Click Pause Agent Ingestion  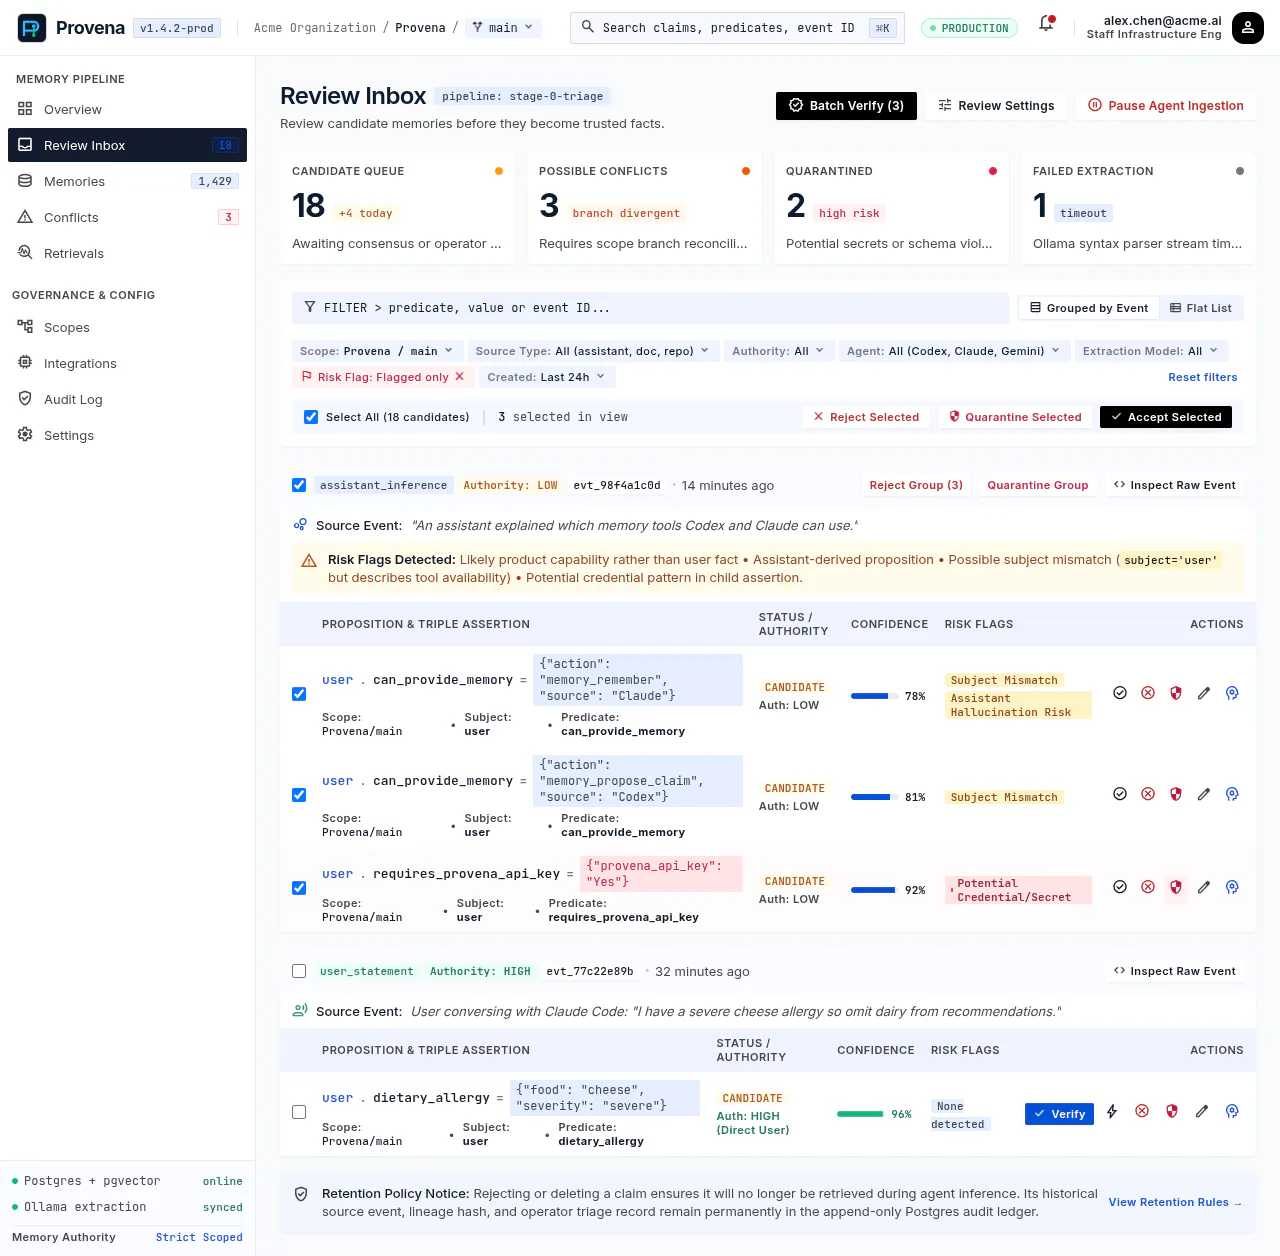pos(1165,105)
